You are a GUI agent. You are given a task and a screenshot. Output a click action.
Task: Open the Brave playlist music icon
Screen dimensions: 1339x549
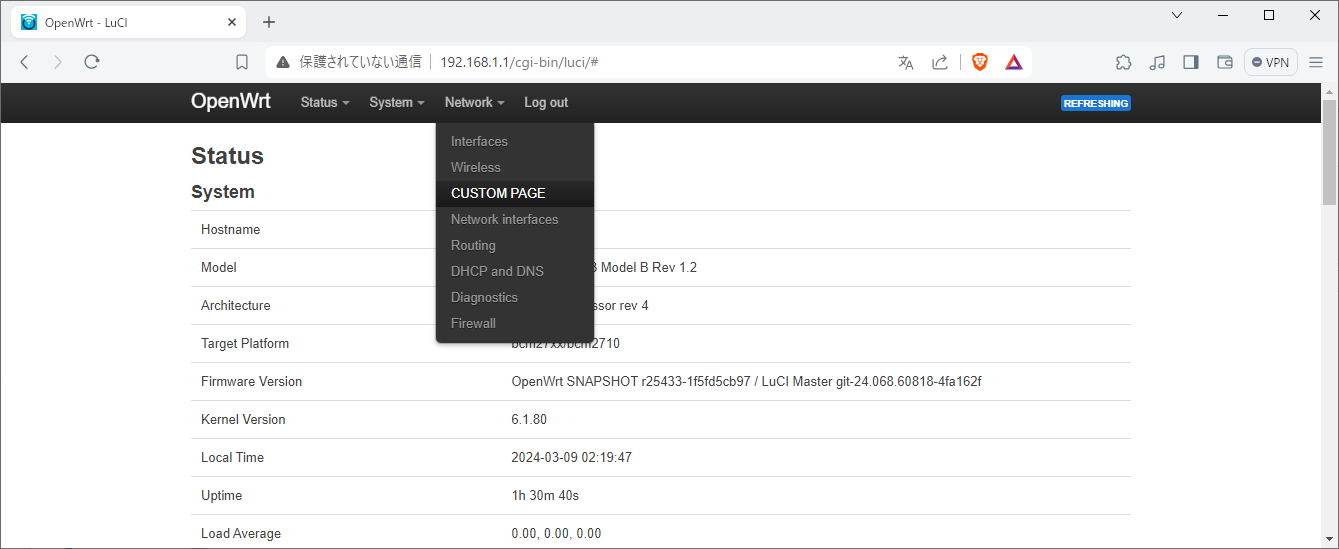tap(1157, 62)
